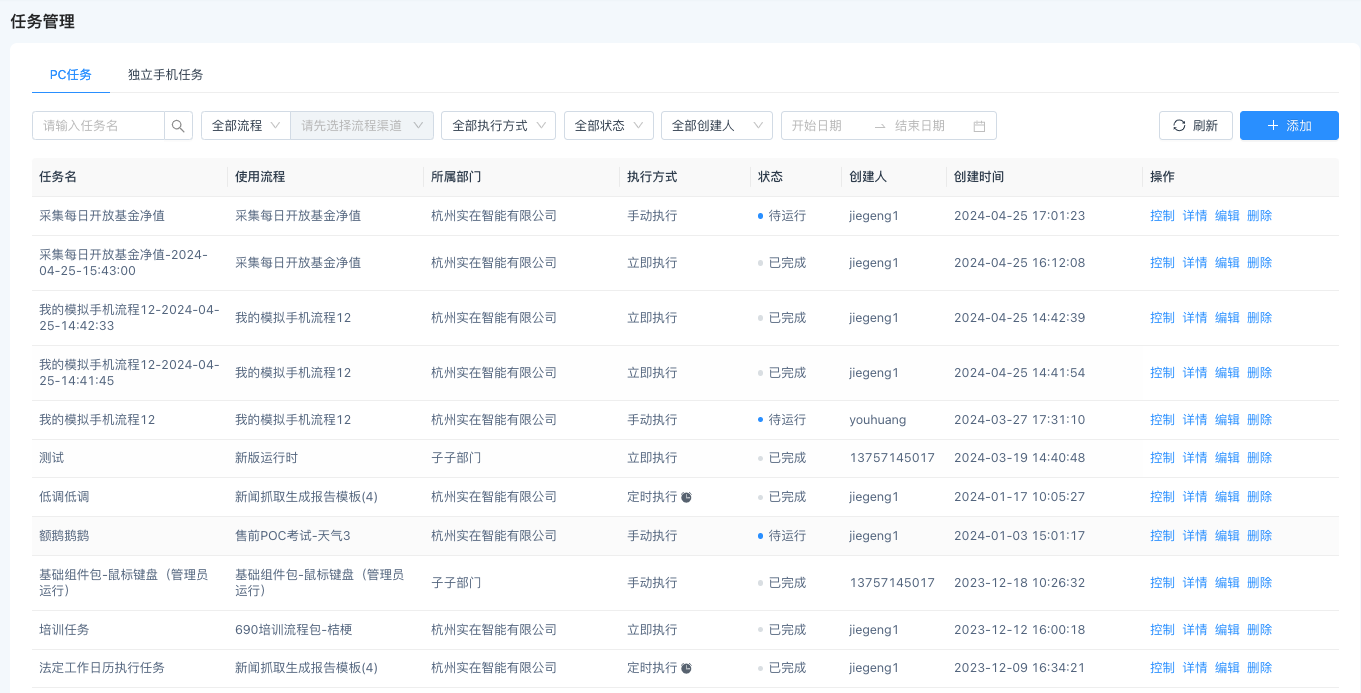Click the search magnifier icon
This screenshot has width=1361, height=693.
click(x=178, y=126)
